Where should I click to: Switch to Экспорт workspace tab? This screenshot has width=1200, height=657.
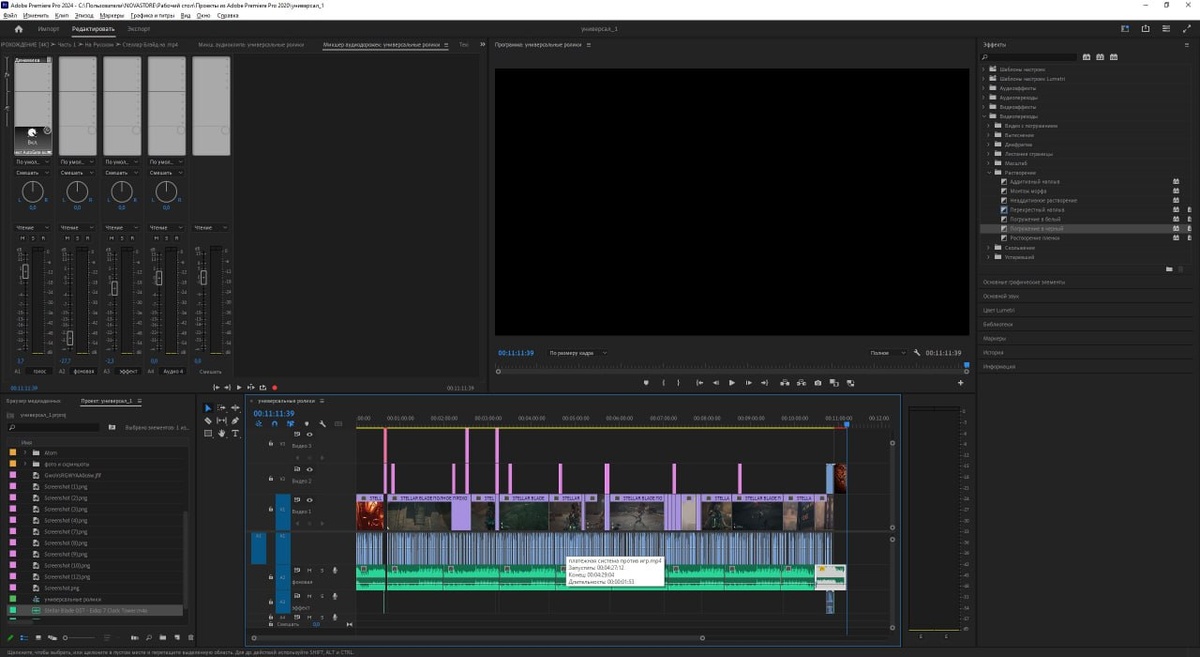tap(138, 29)
